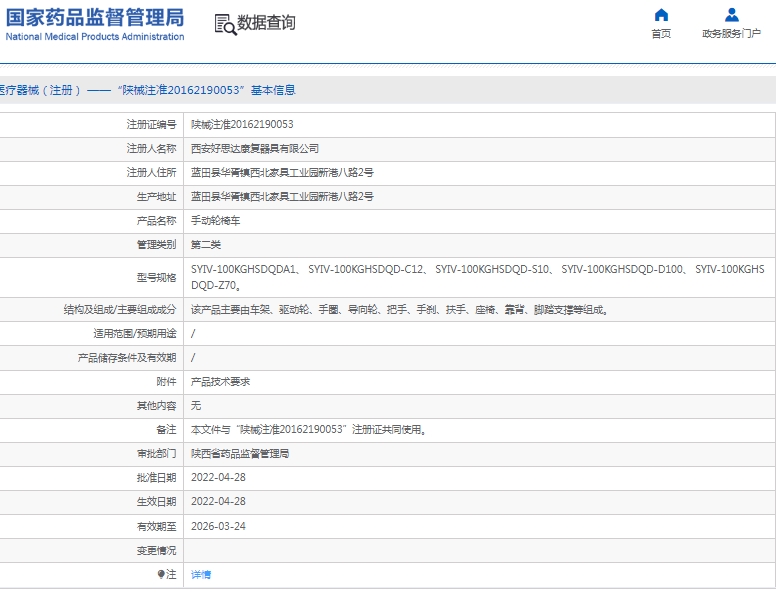
Task: Click the model specification SYIV-100KGHSDQDA1 text
Action: tap(245, 269)
